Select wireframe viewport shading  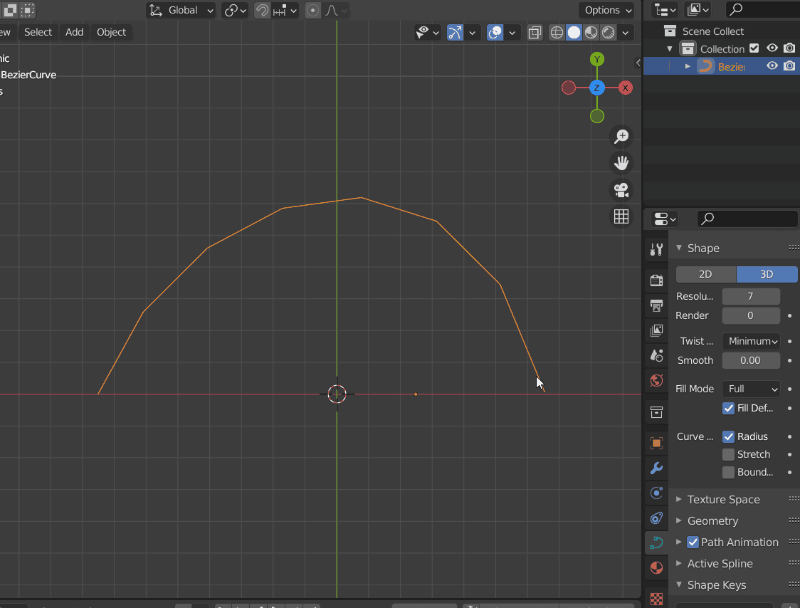coord(557,33)
